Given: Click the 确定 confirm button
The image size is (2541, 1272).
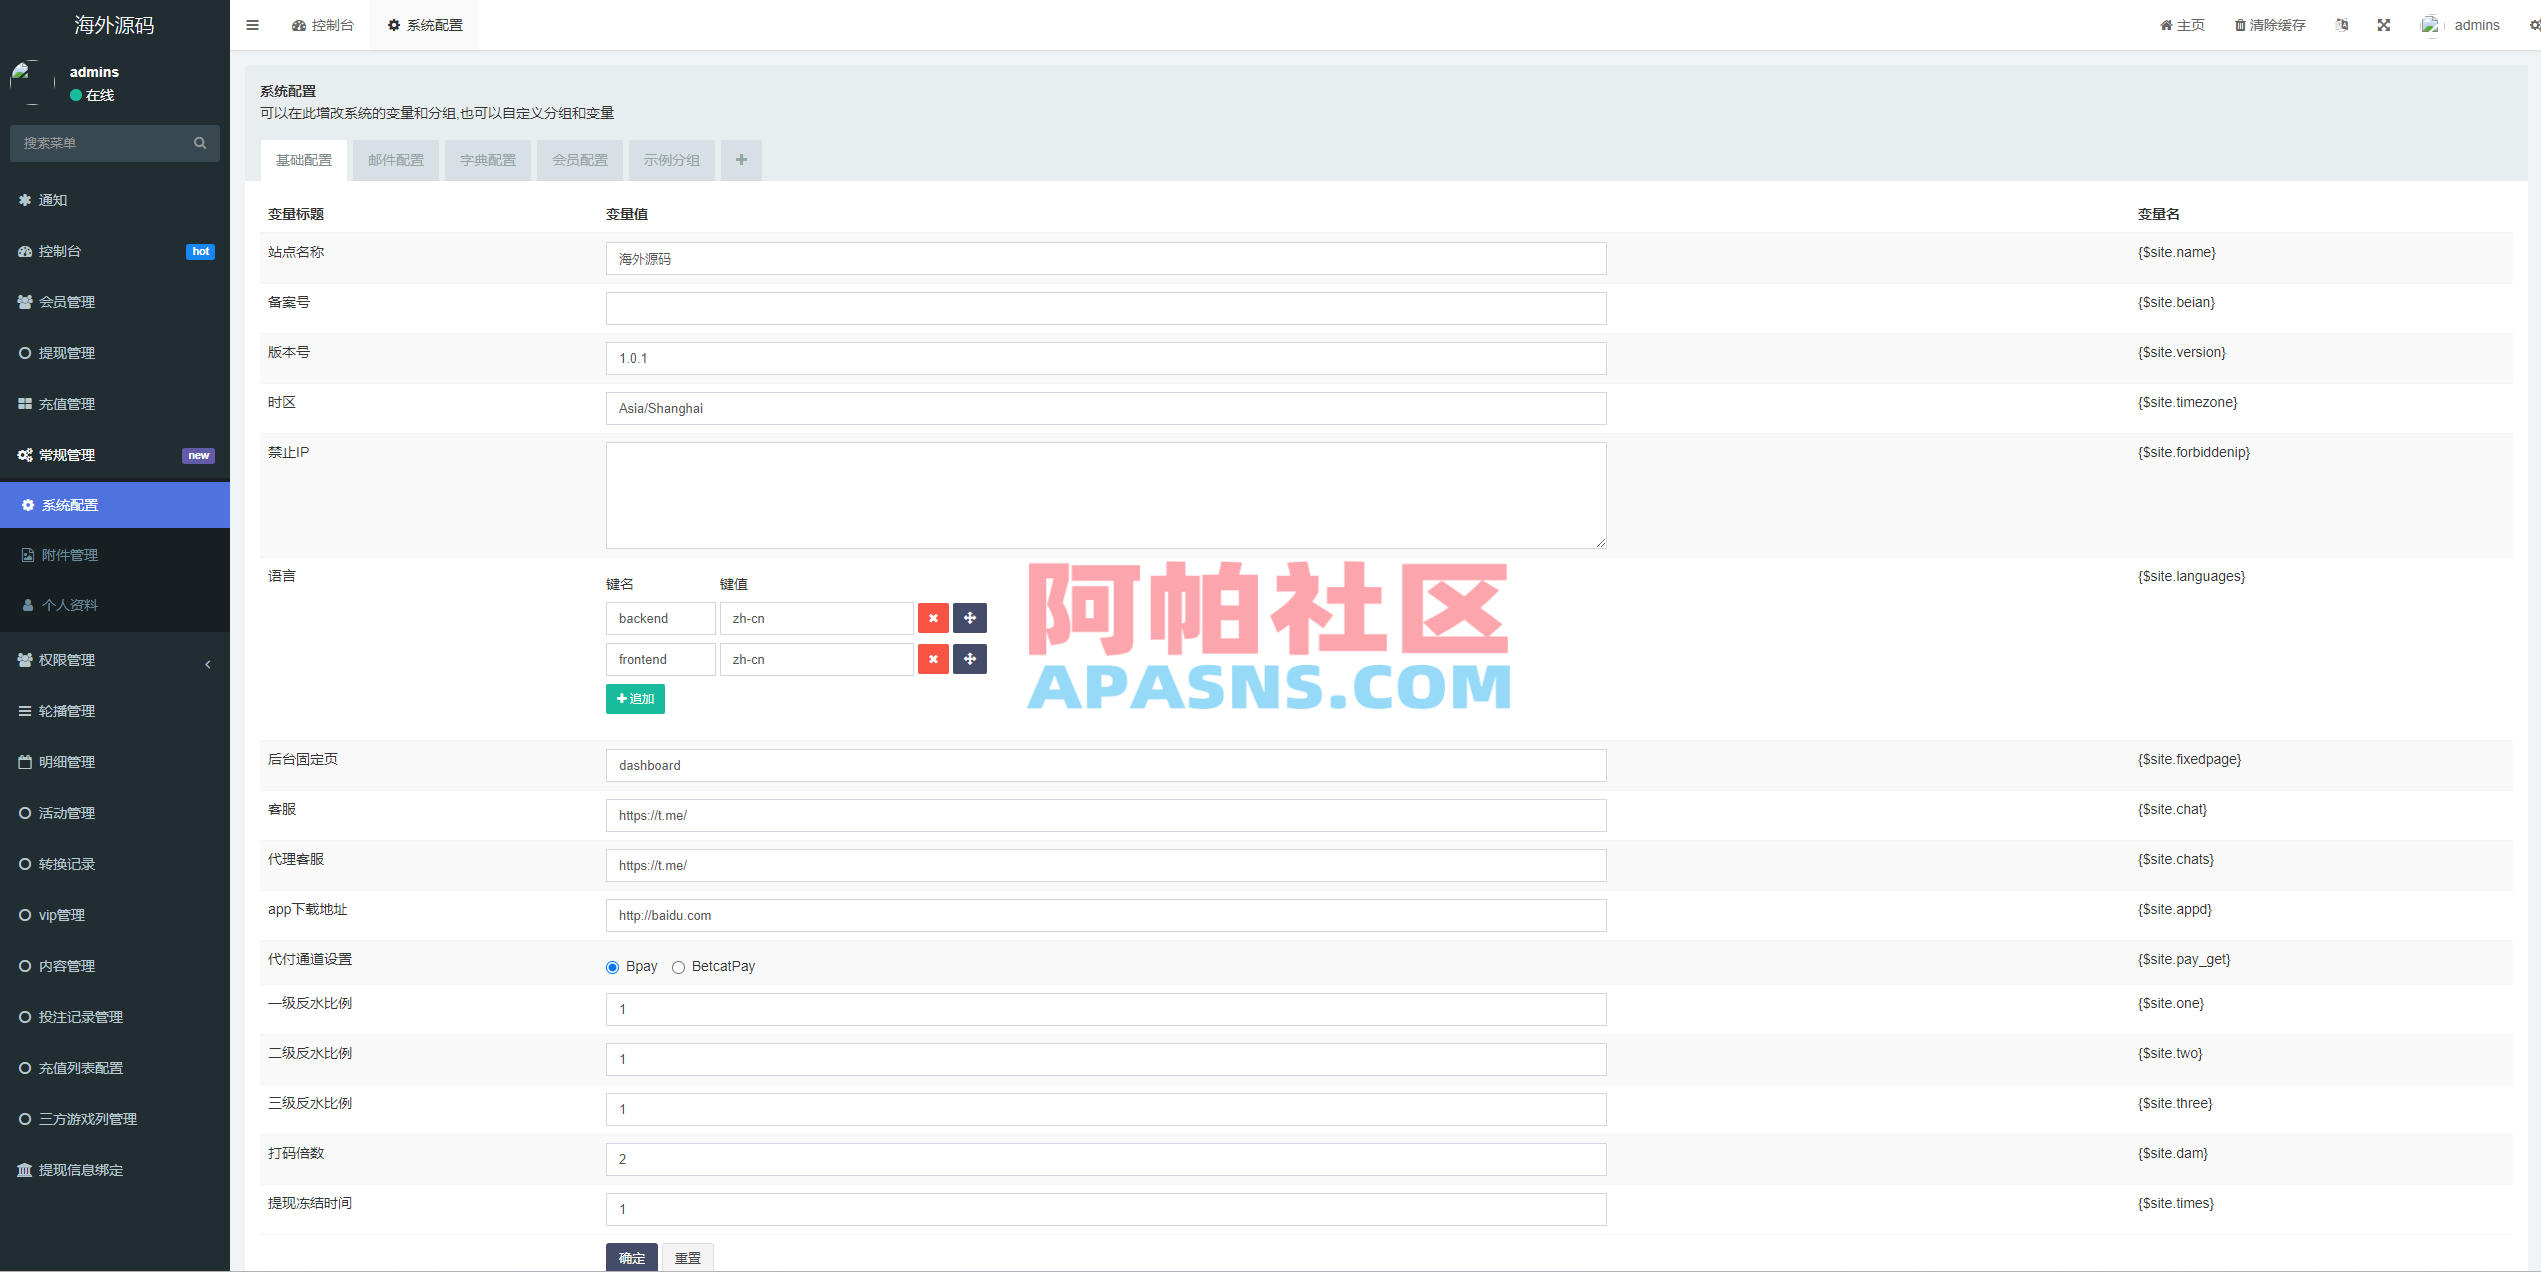Looking at the screenshot, I should (x=631, y=1258).
